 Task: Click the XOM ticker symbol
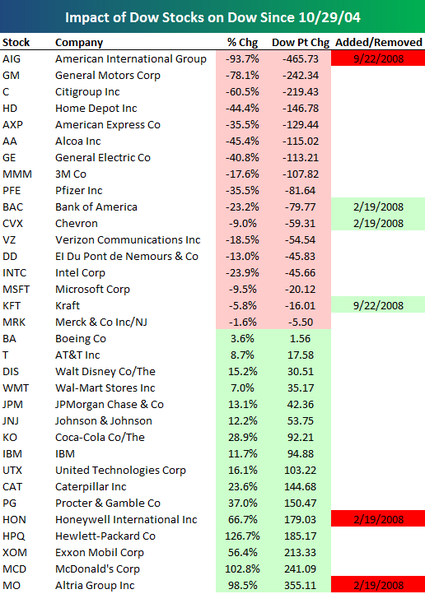(14, 552)
